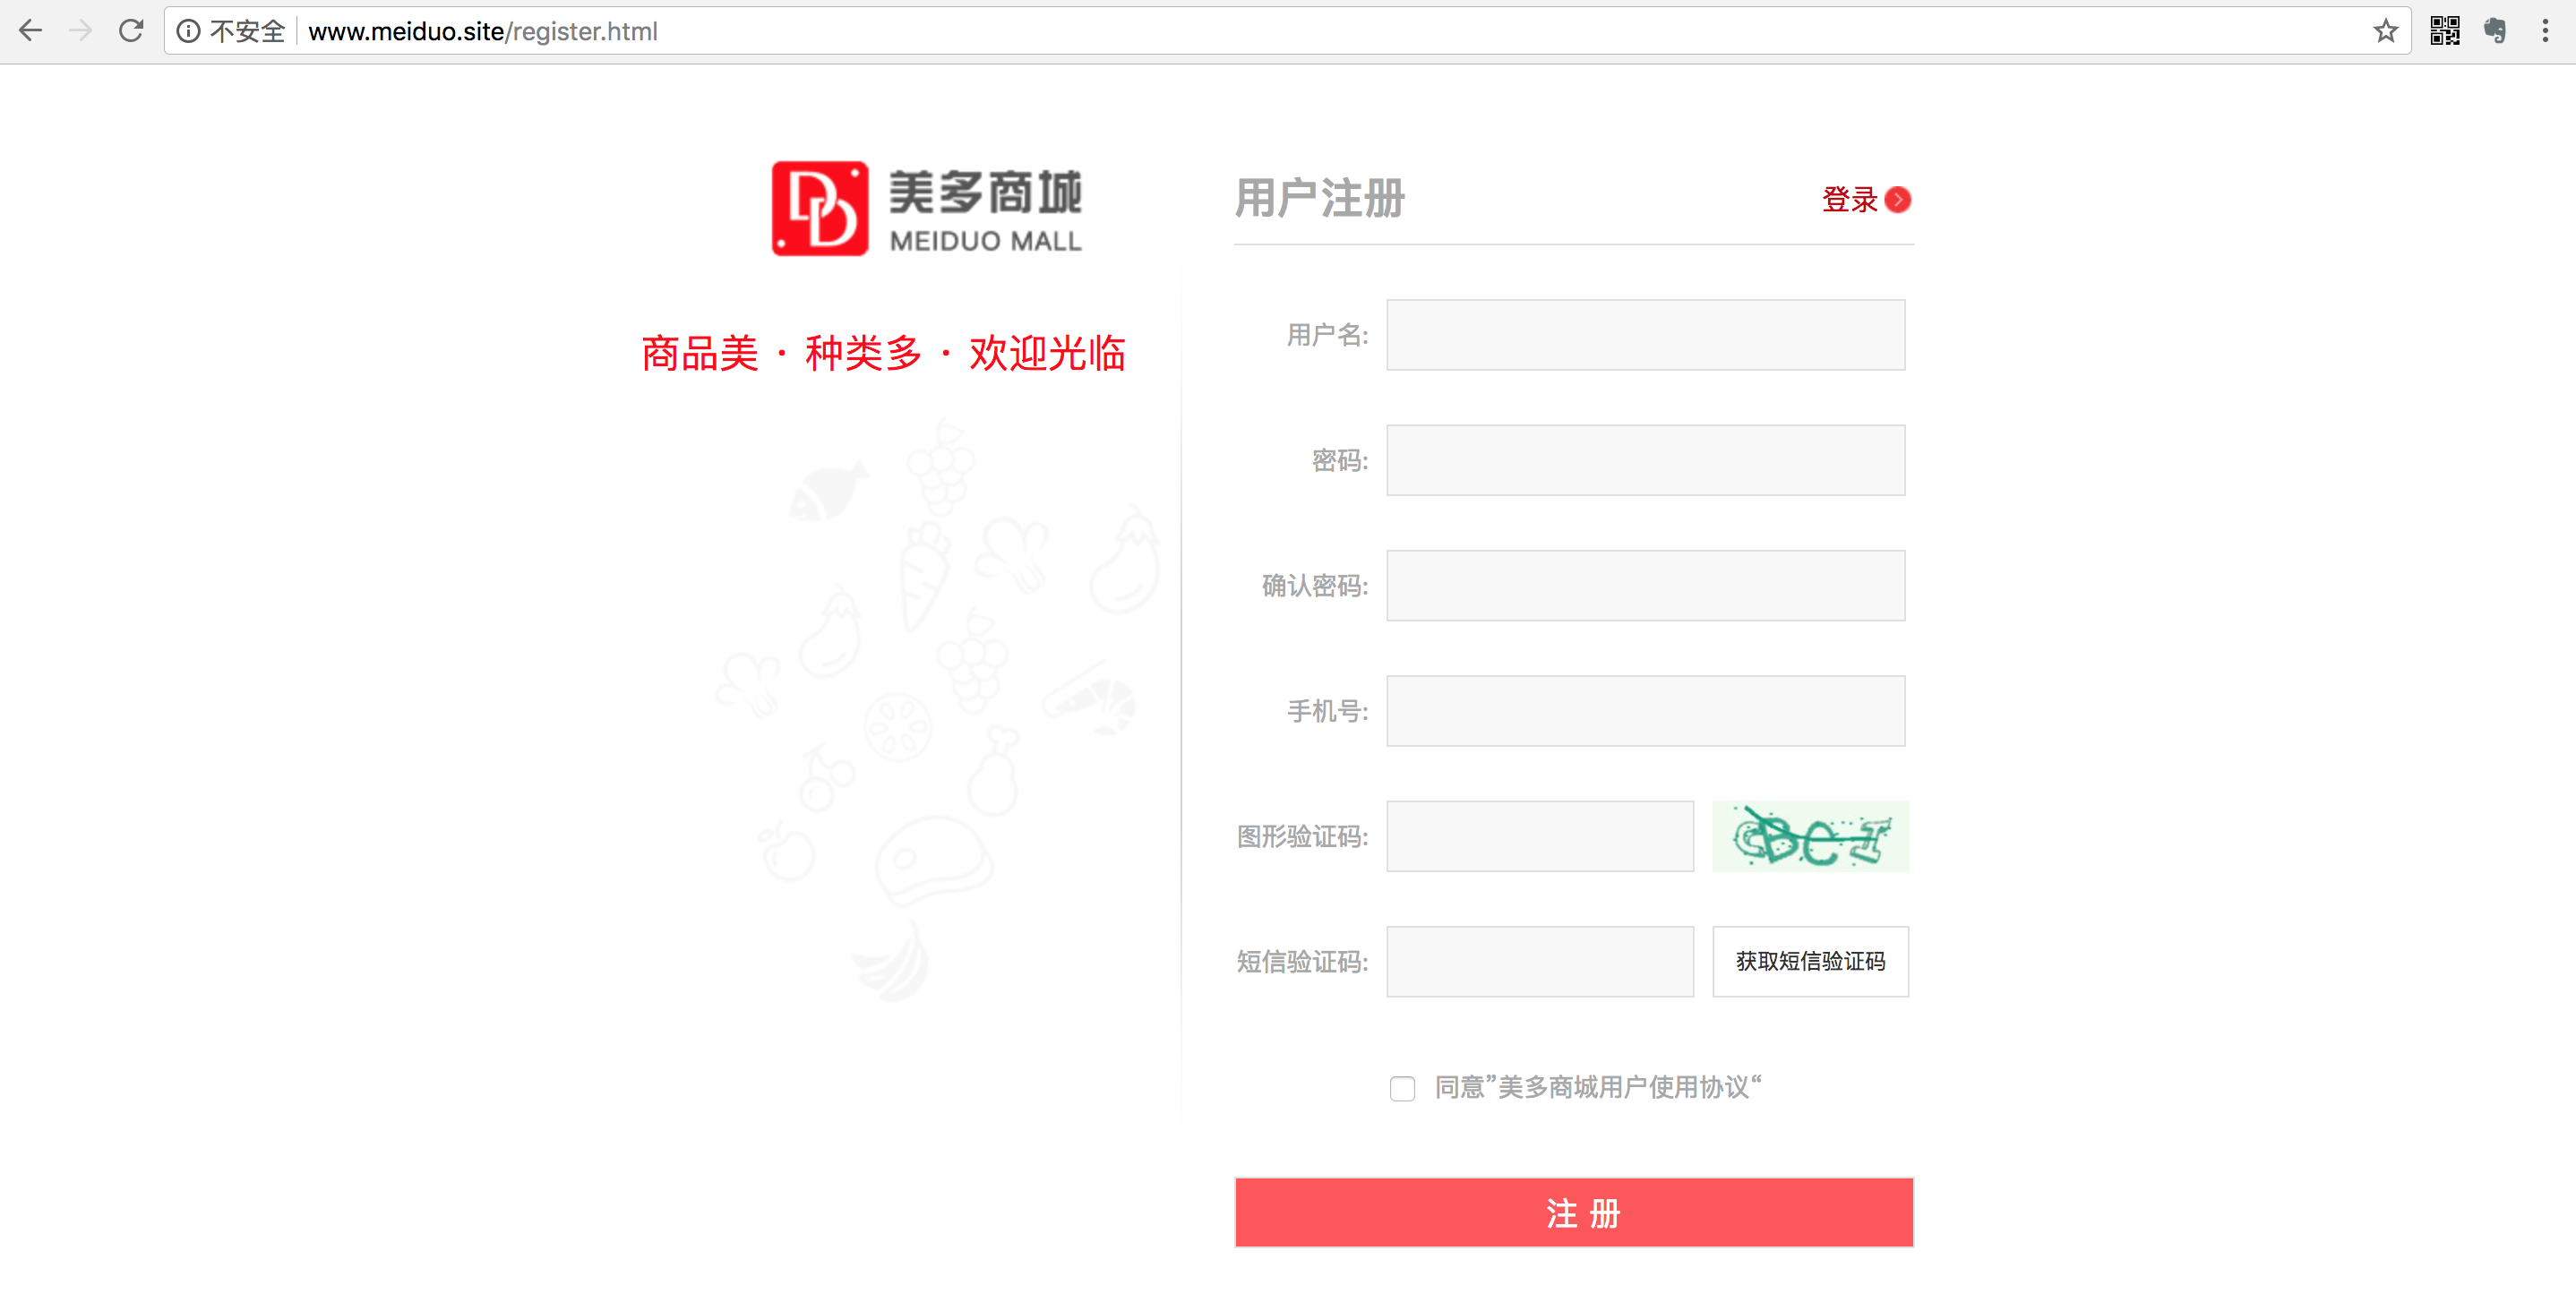Submit with the red 注册 button
Viewport: 2576px width, 1302px height.
tap(1574, 1212)
